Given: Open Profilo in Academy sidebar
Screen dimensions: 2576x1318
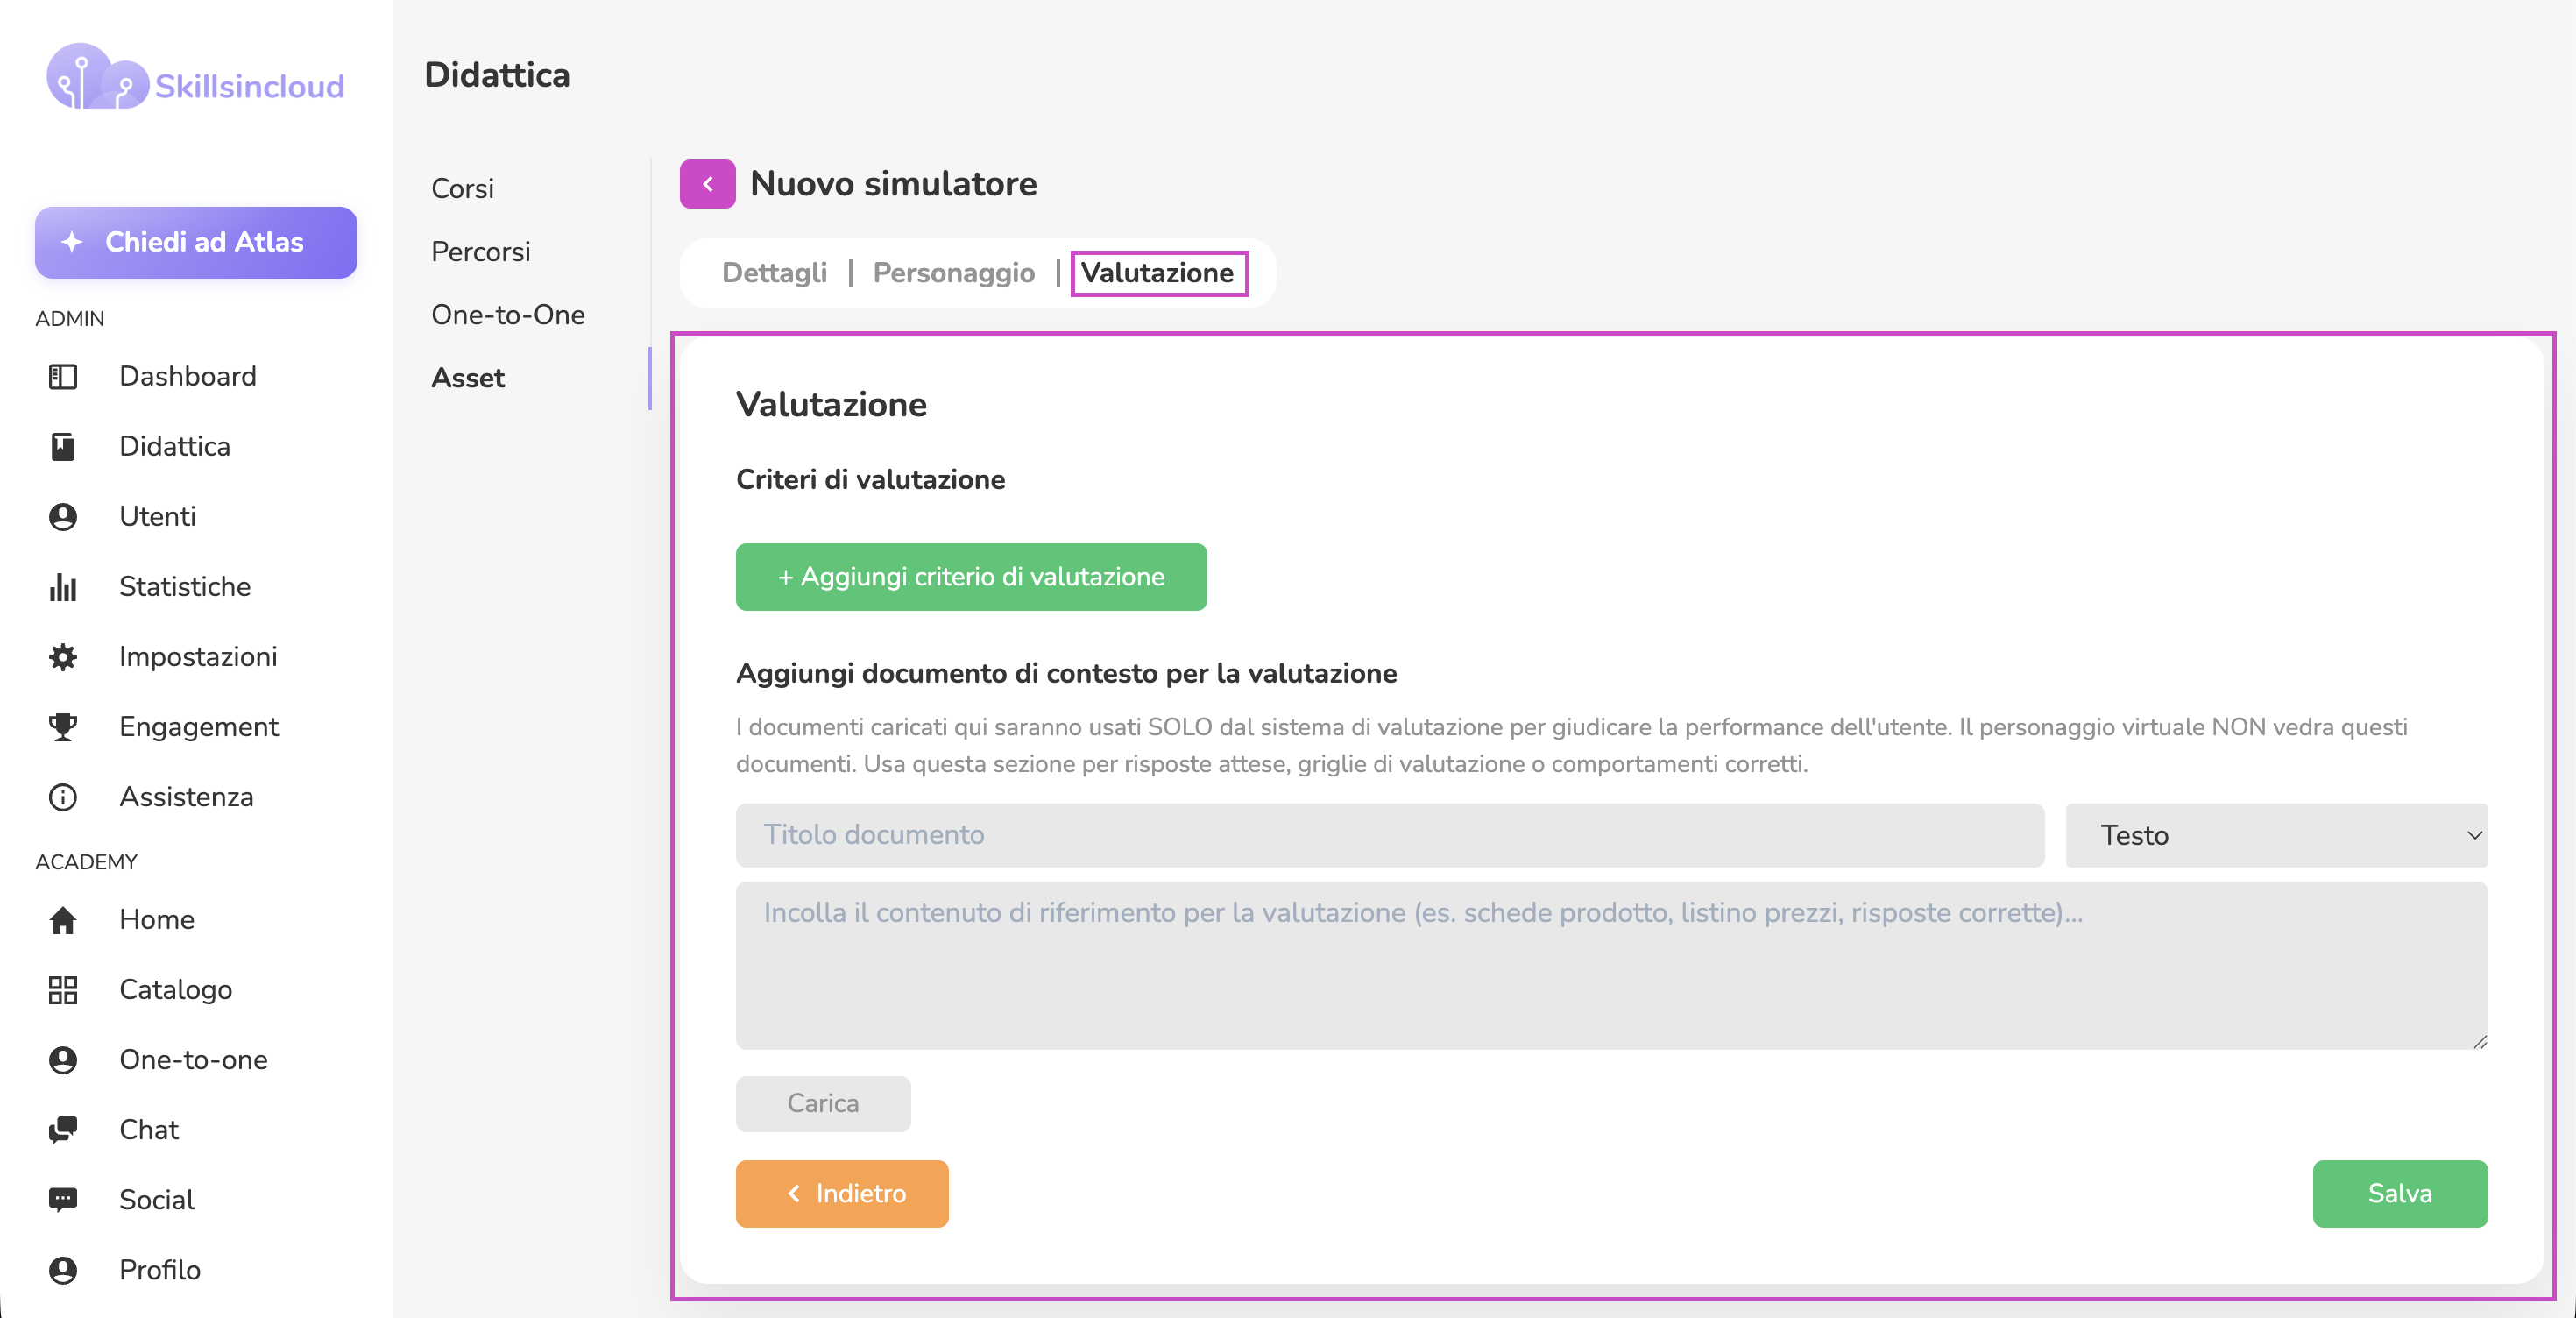Looking at the screenshot, I should pyautogui.click(x=159, y=1270).
